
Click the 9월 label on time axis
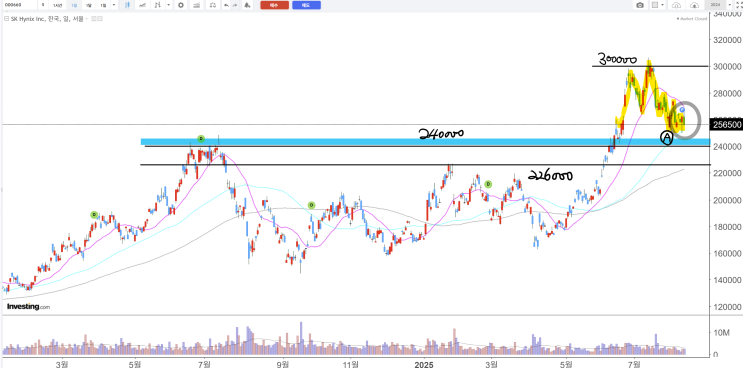pos(282,364)
